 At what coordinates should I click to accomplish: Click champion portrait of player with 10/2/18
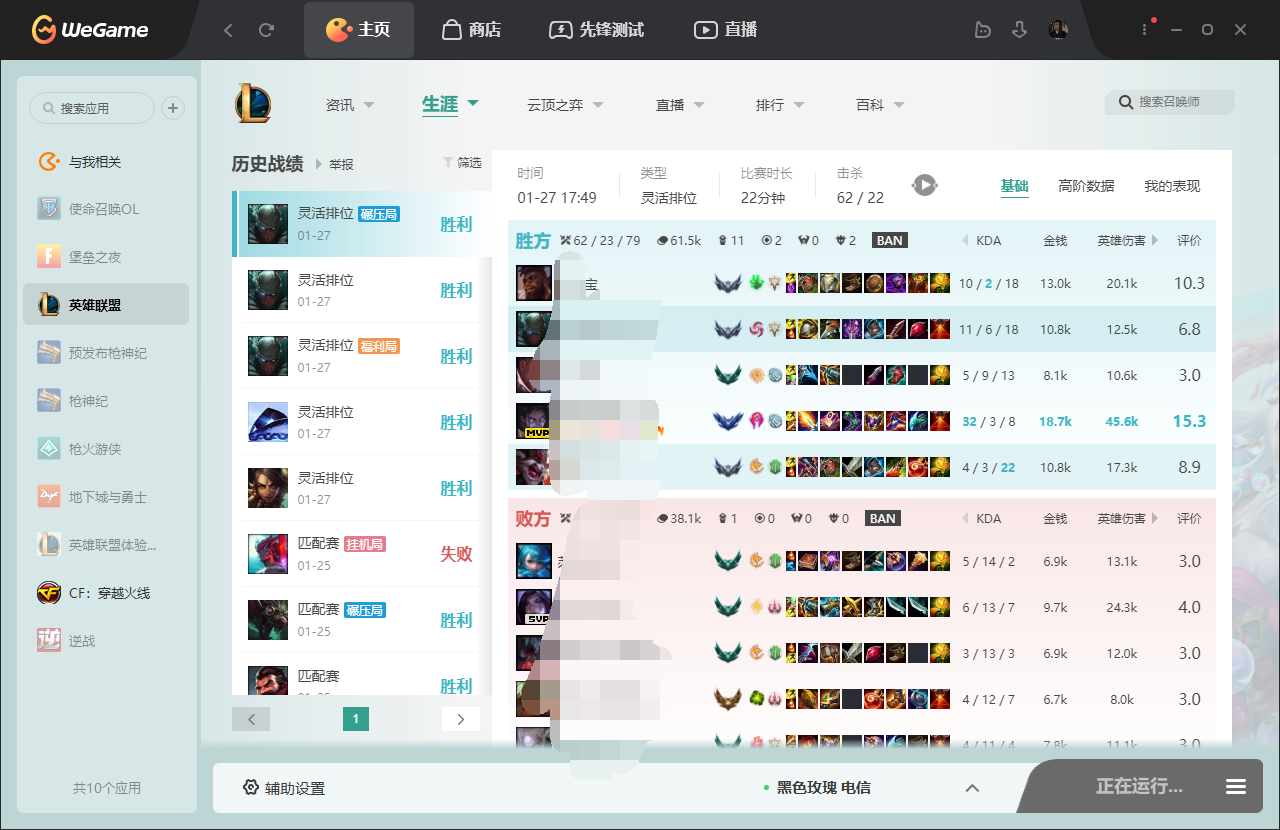(534, 283)
